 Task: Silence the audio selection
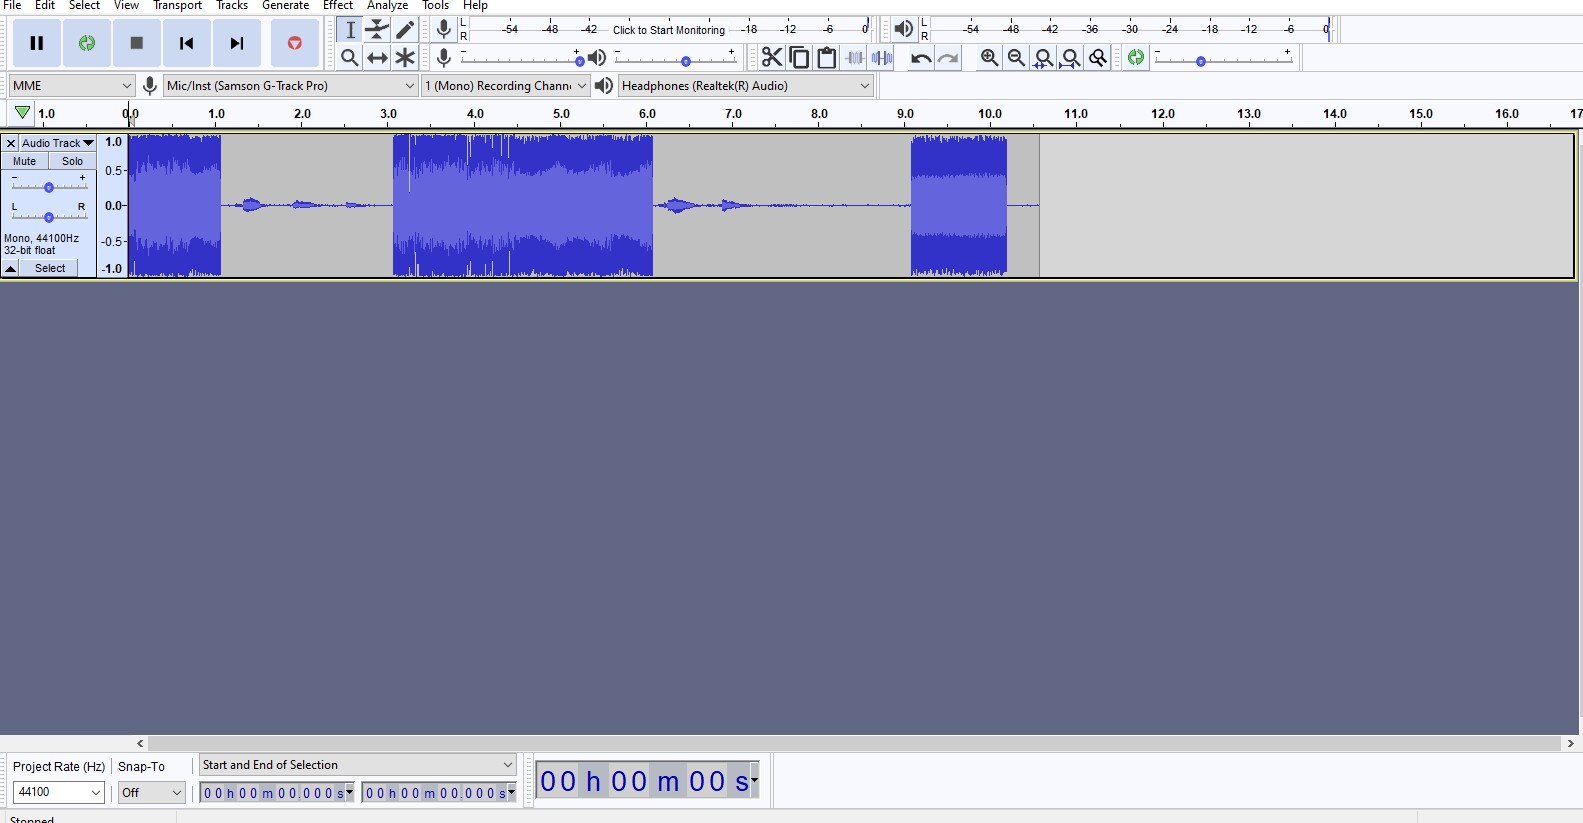tap(882, 58)
